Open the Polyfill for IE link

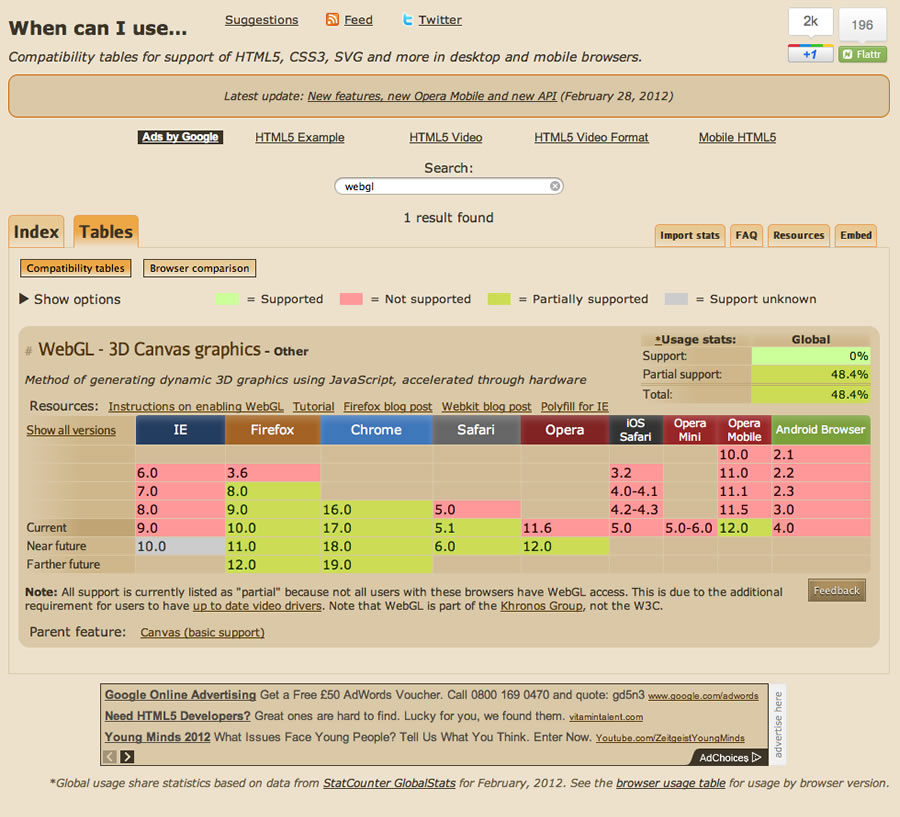pos(575,407)
